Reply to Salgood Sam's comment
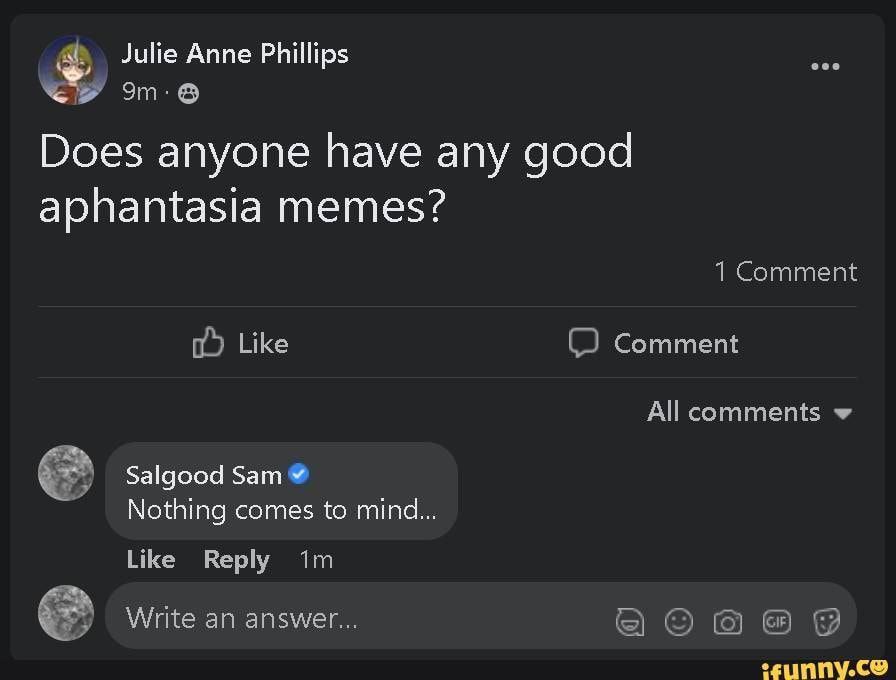Viewport: 896px width, 680px height. [236, 560]
